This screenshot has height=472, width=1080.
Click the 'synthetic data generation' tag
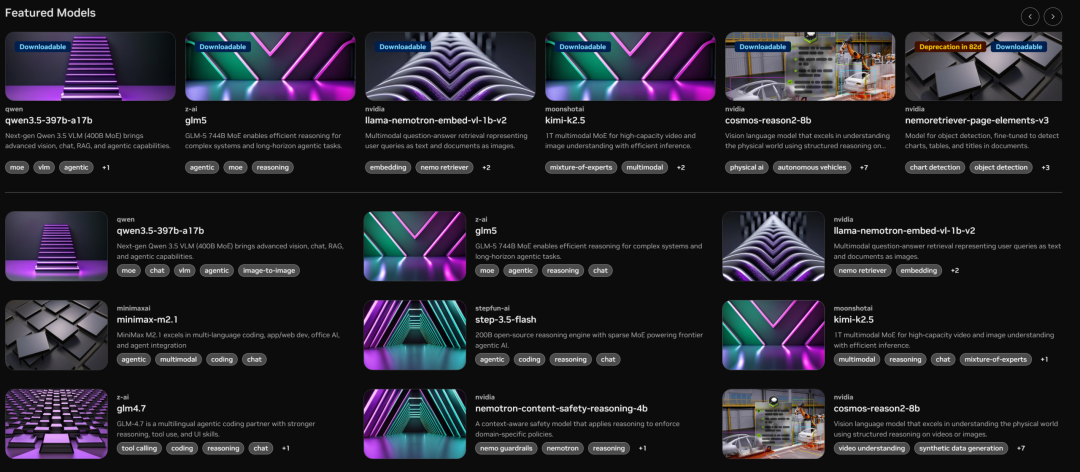[960, 448]
